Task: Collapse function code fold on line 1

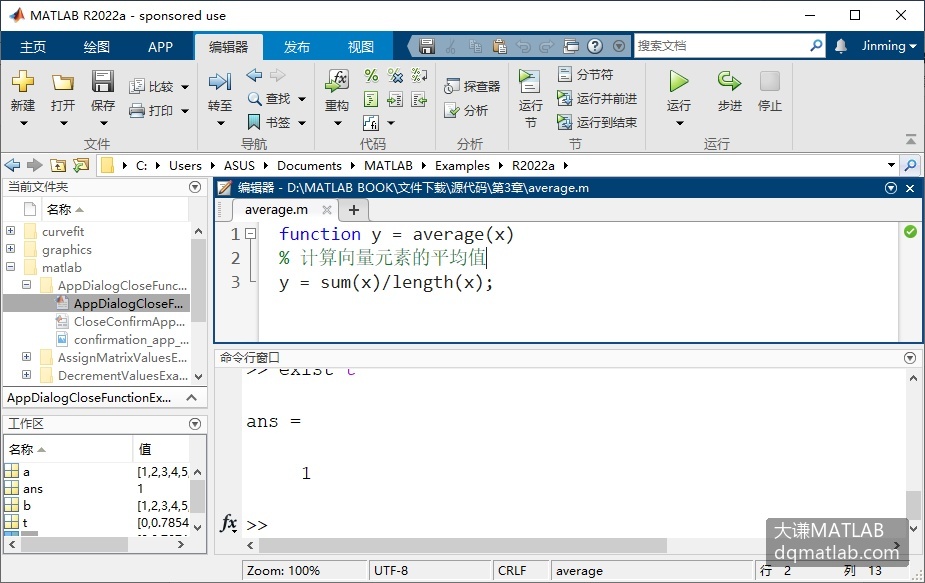Action: [251, 234]
